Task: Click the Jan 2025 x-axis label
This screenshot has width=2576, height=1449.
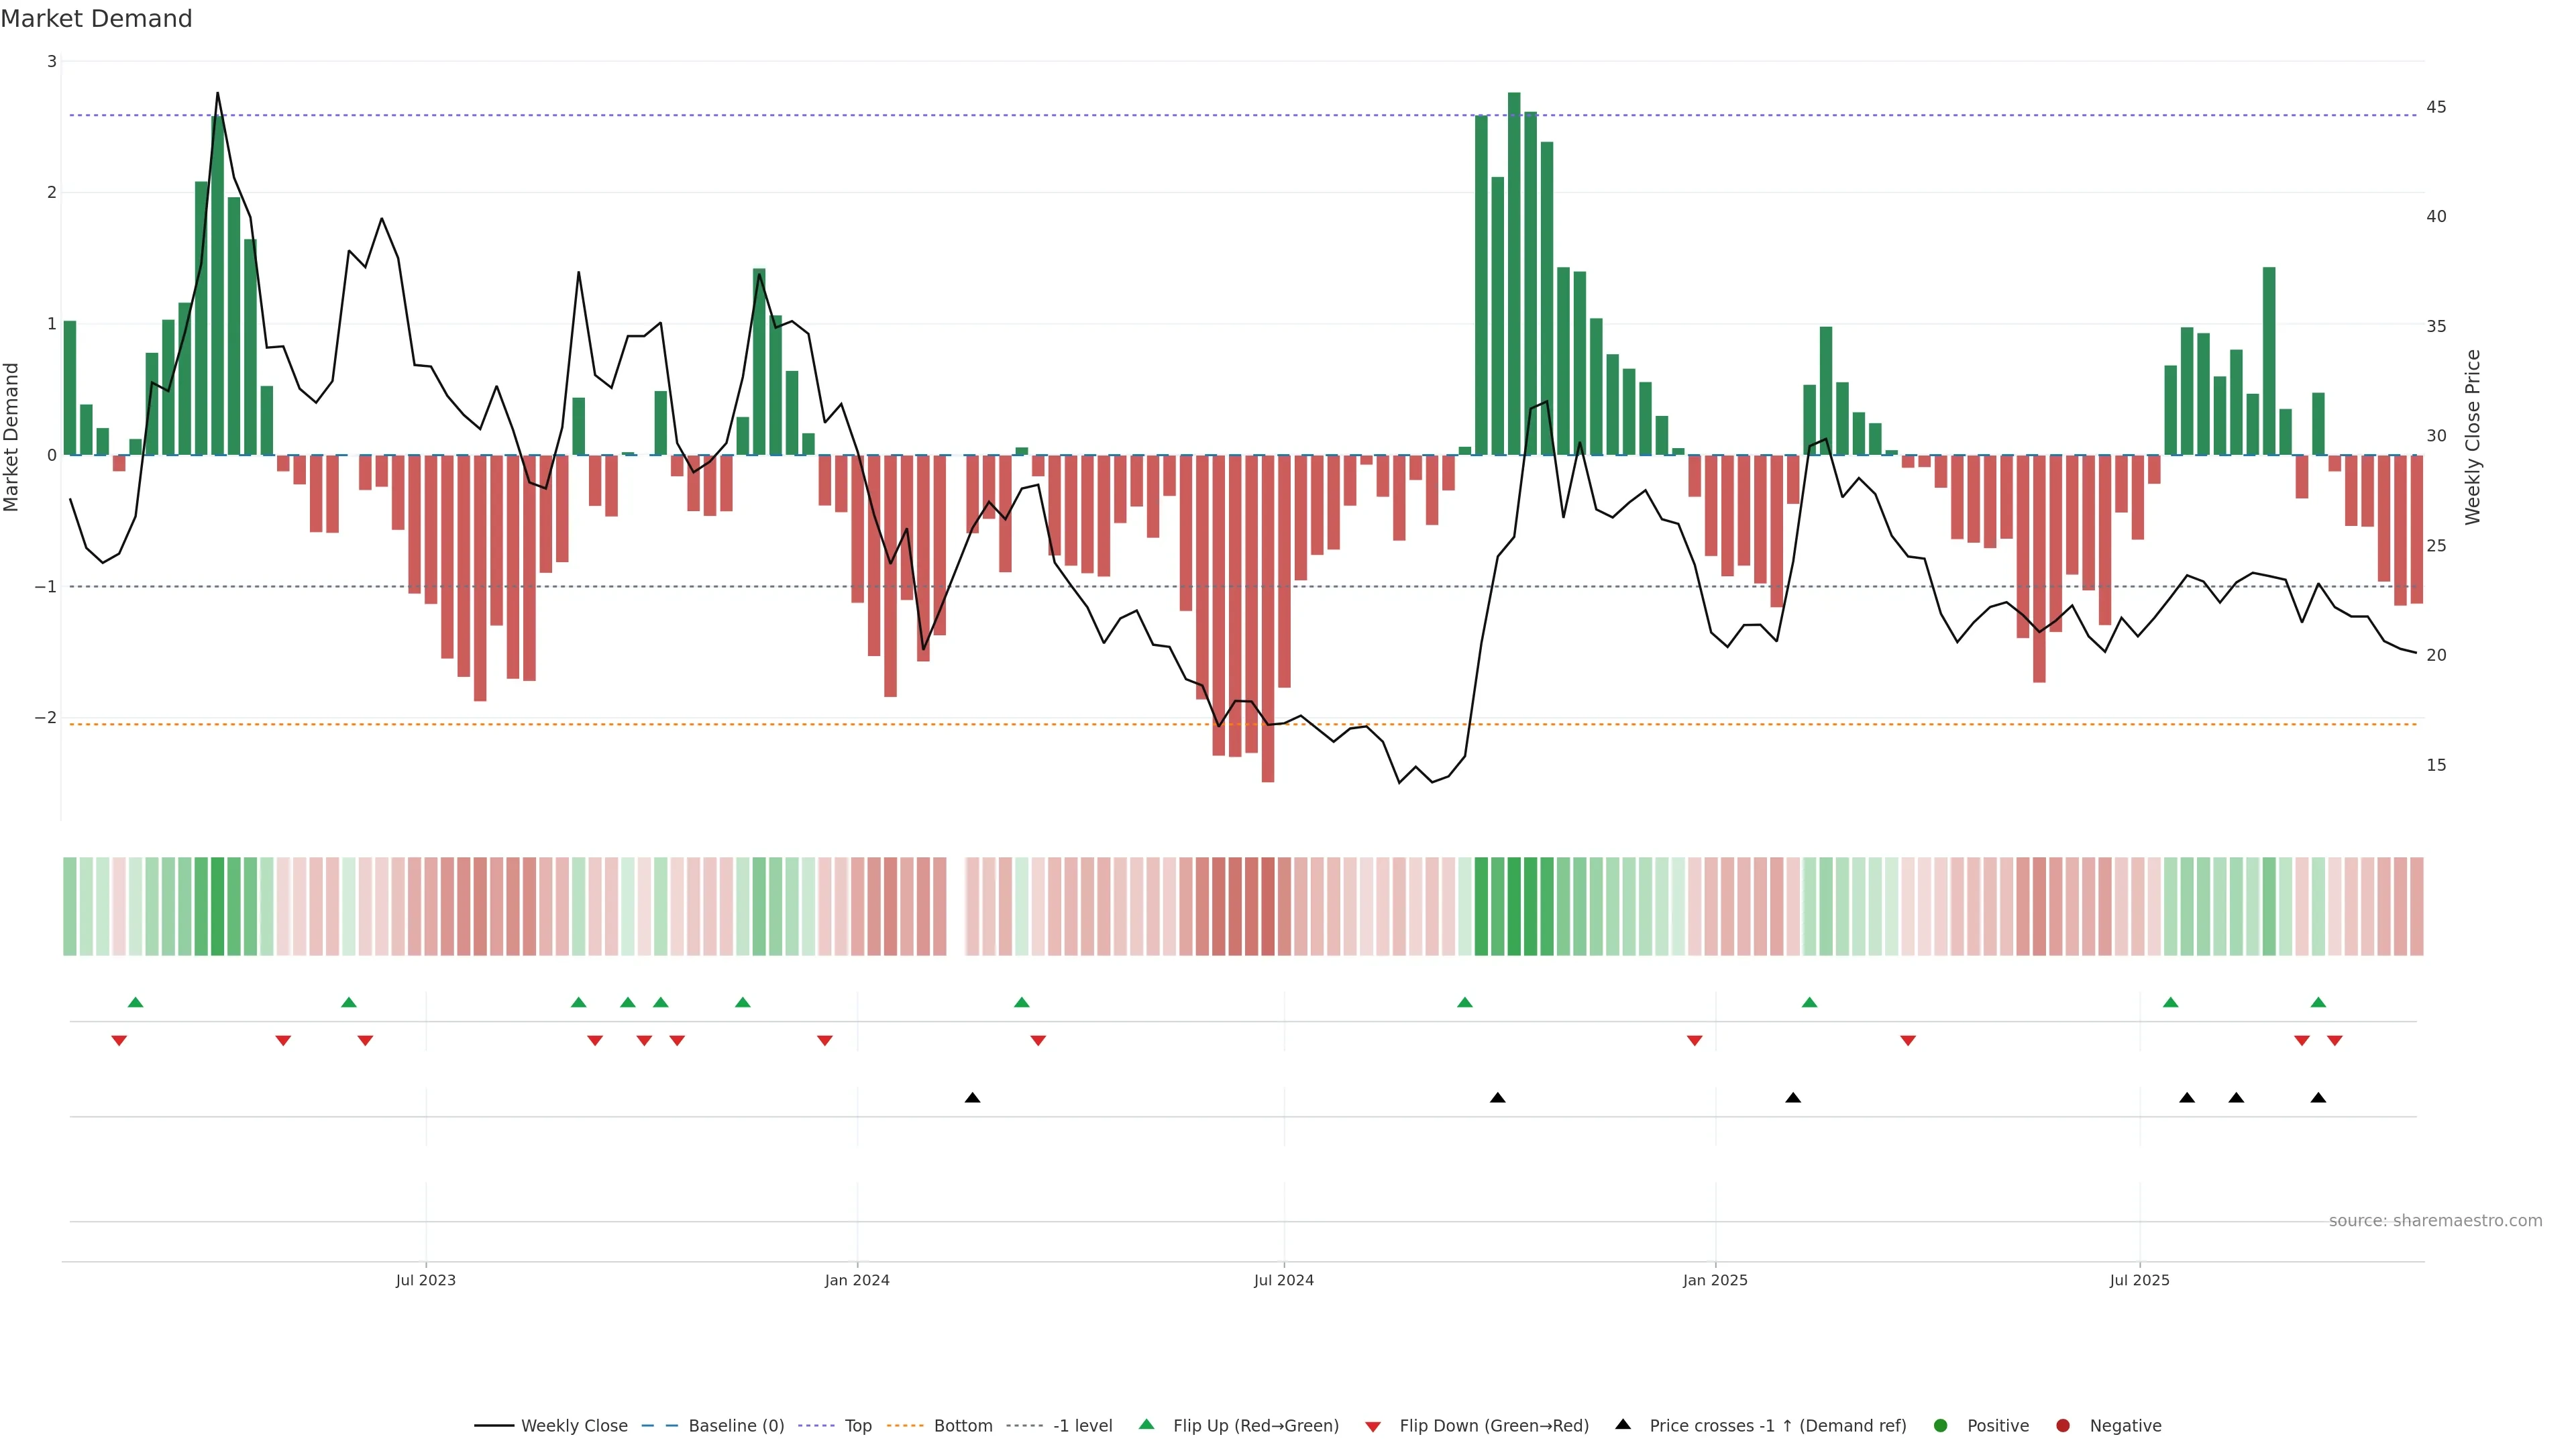Action: [x=1715, y=1281]
